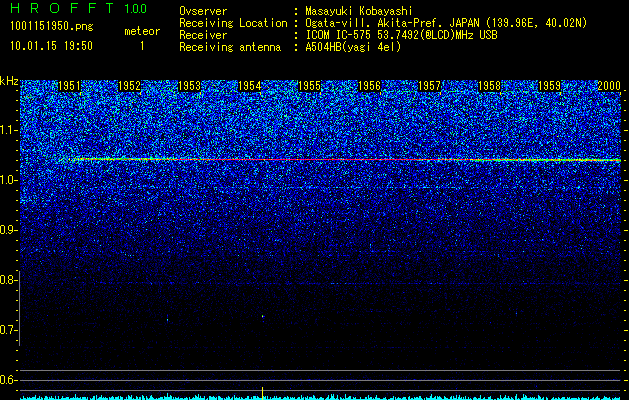The image size is (629, 400).
Task: Click the Receiver field label
Action: 203,35
